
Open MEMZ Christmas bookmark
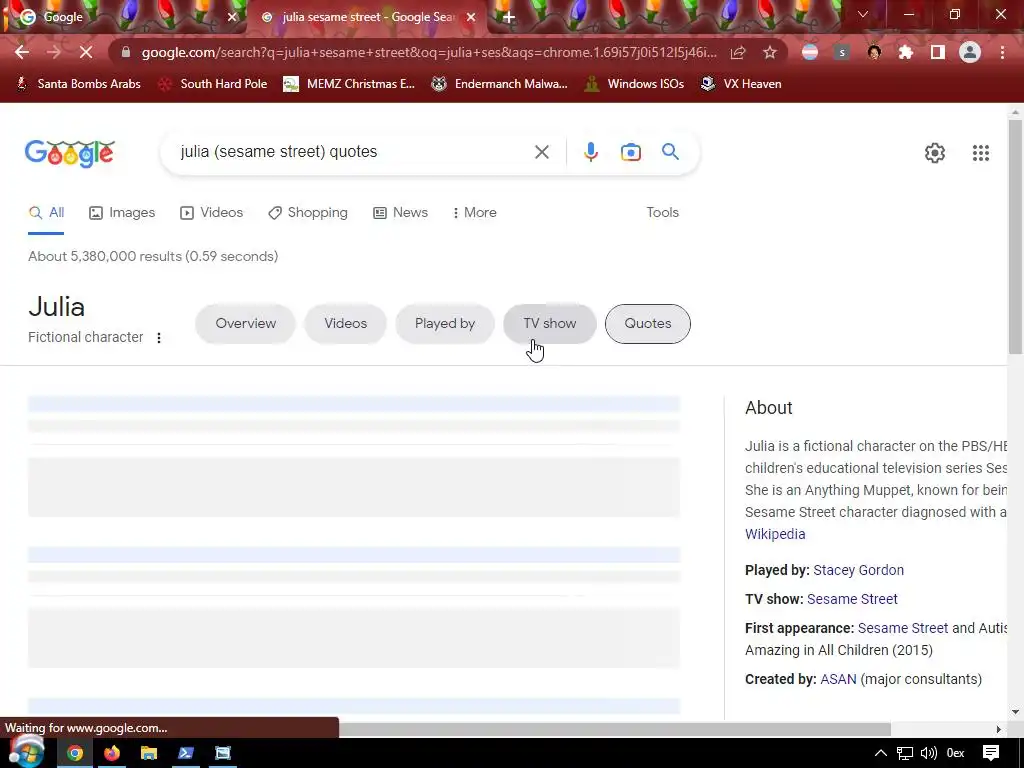(x=349, y=84)
